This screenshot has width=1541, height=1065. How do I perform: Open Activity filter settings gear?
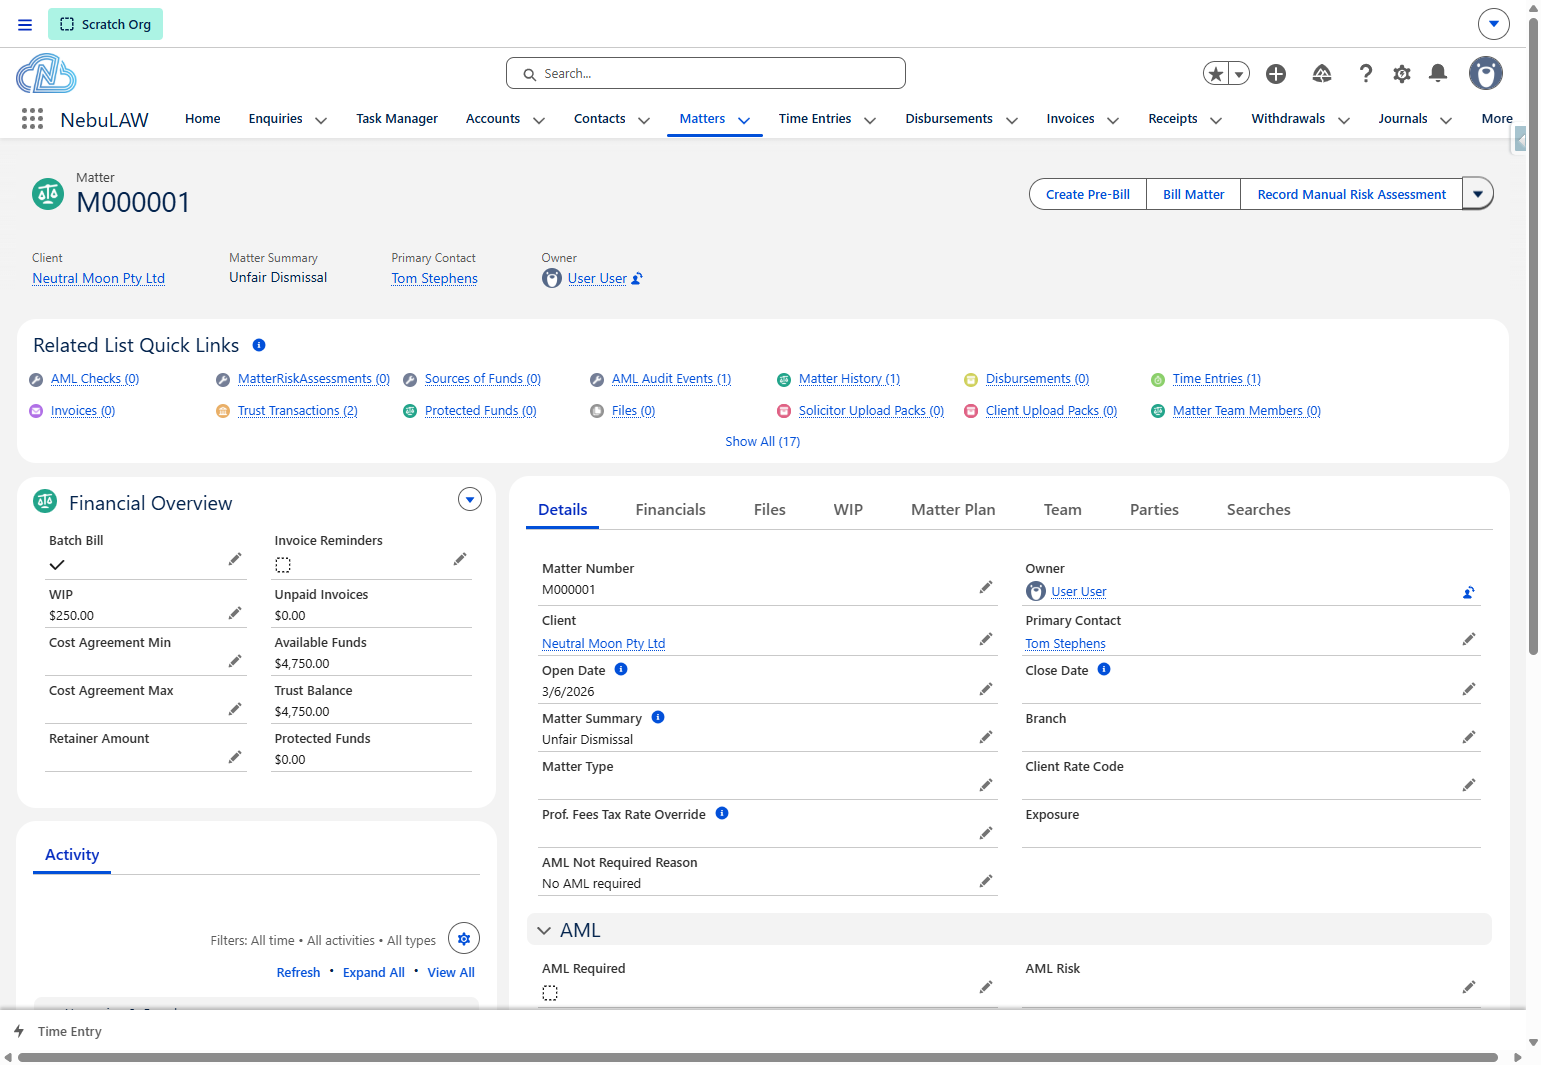click(x=464, y=939)
